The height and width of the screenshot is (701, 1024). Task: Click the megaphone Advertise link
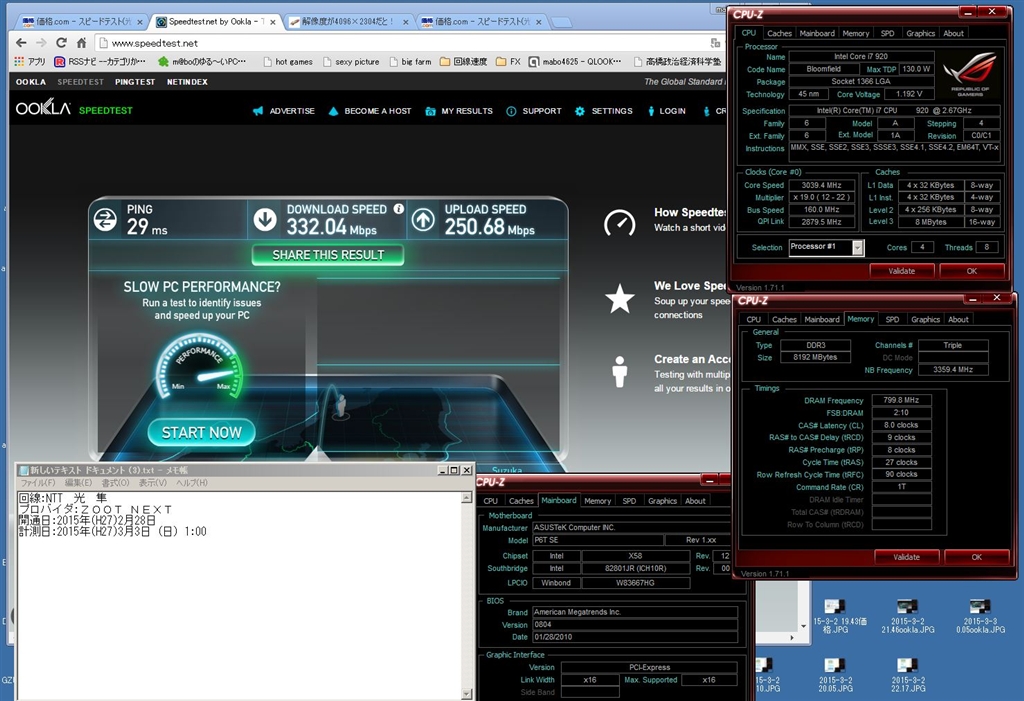(x=283, y=111)
